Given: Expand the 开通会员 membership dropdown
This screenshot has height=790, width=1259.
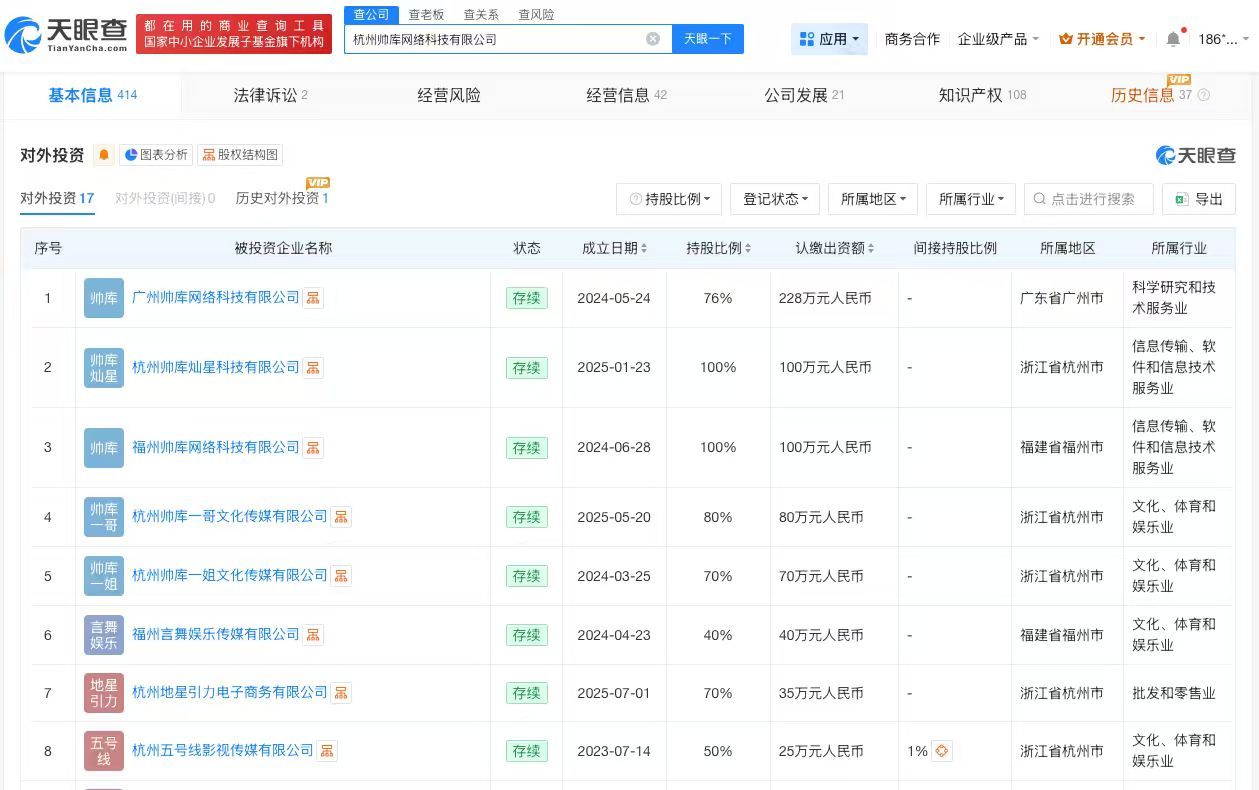Looking at the screenshot, I should pyautogui.click(x=1100, y=39).
